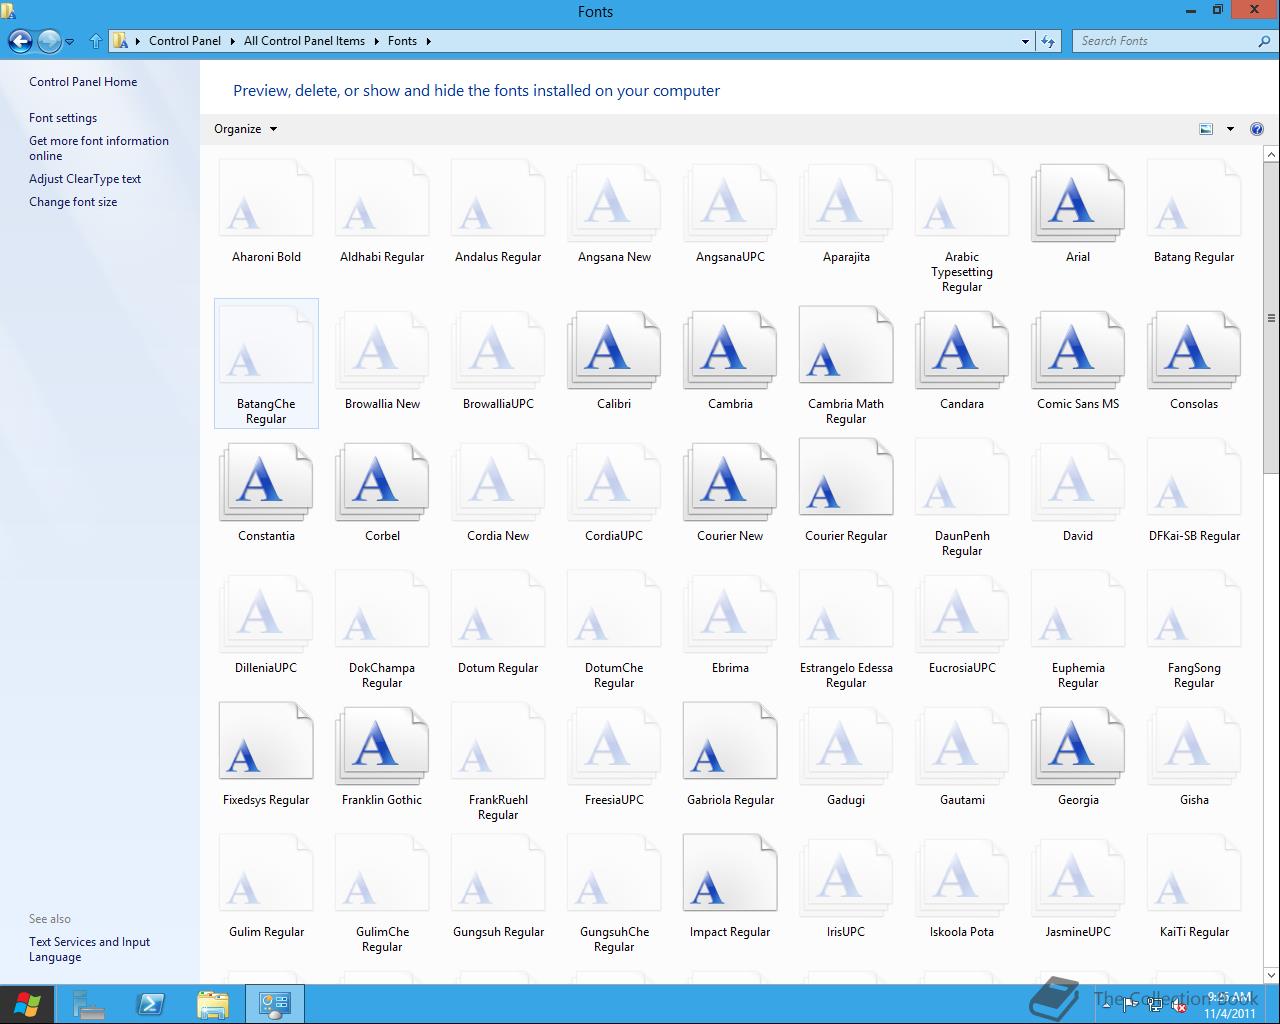Screen dimensions: 1280x1024
Task: Select the Cordia New font thumbnail
Action: [x=498, y=483]
